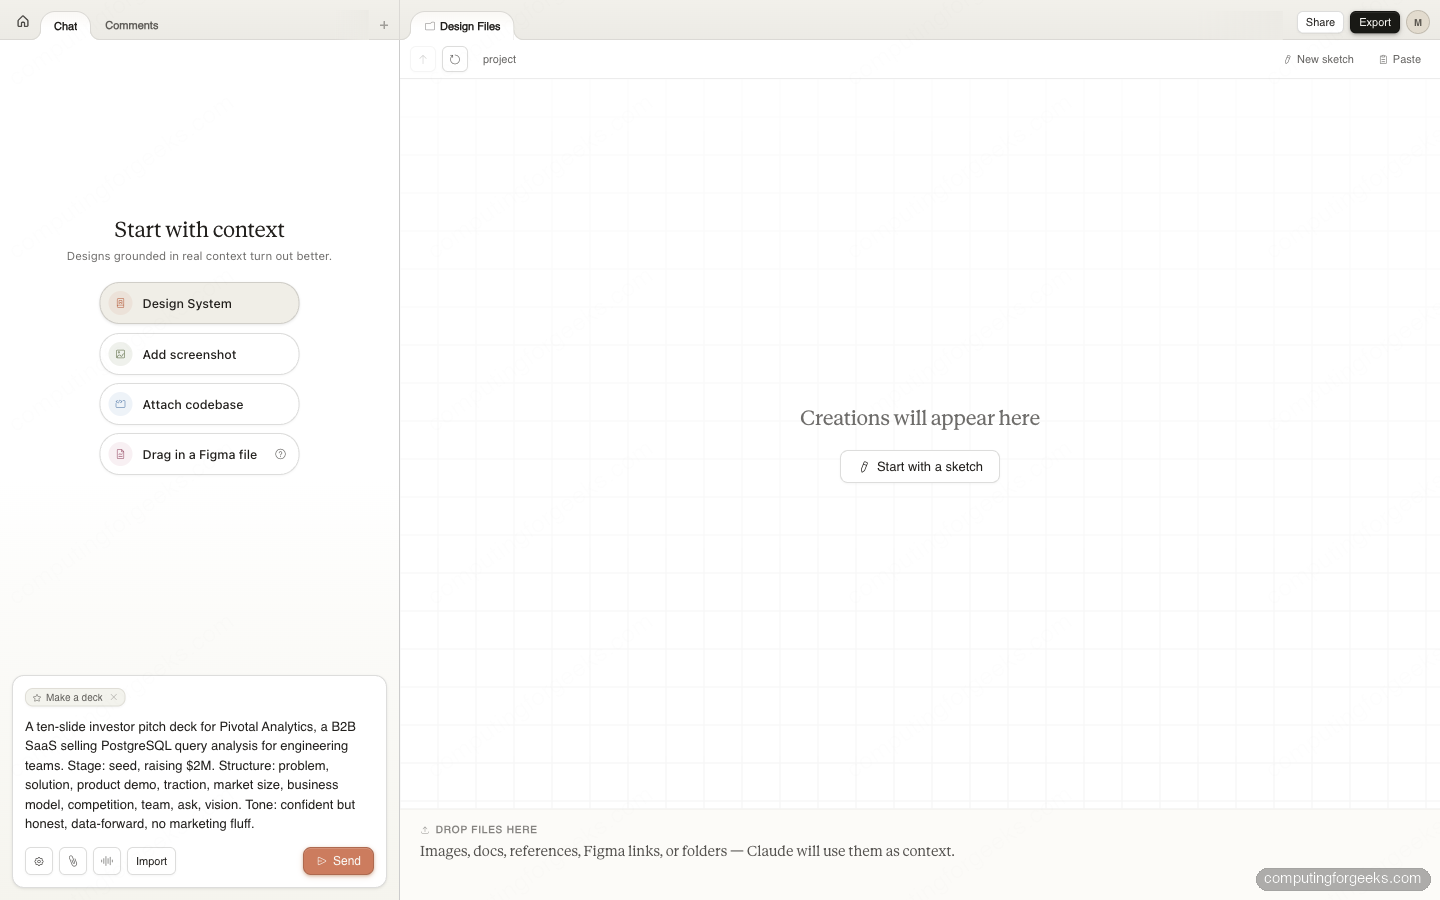
Task: Select the voice dictation icon
Action: (107, 861)
